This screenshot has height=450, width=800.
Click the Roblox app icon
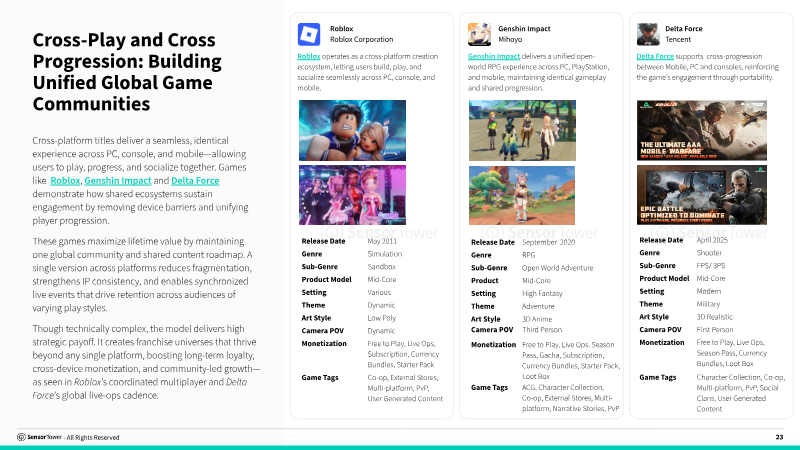coord(309,34)
